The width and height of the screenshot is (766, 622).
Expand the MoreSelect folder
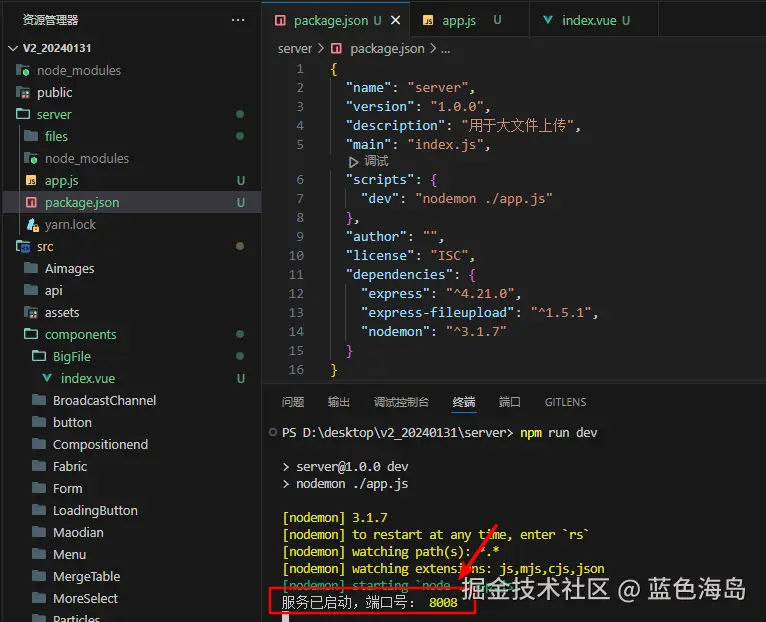(85, 598)
